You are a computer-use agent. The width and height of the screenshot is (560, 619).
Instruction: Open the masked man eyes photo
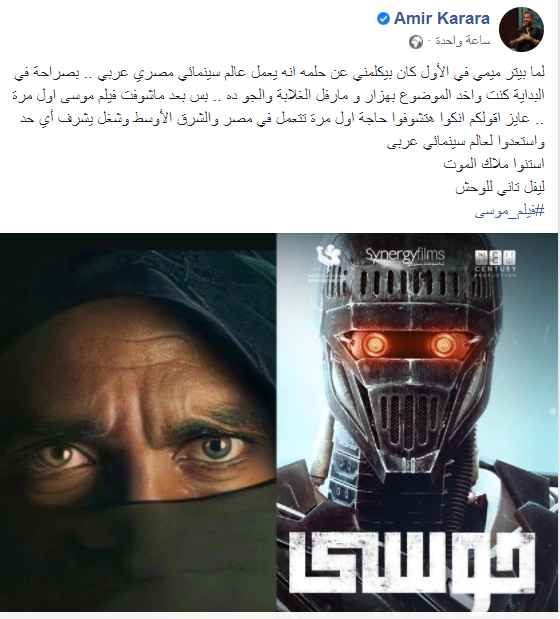tap(138, 422)
